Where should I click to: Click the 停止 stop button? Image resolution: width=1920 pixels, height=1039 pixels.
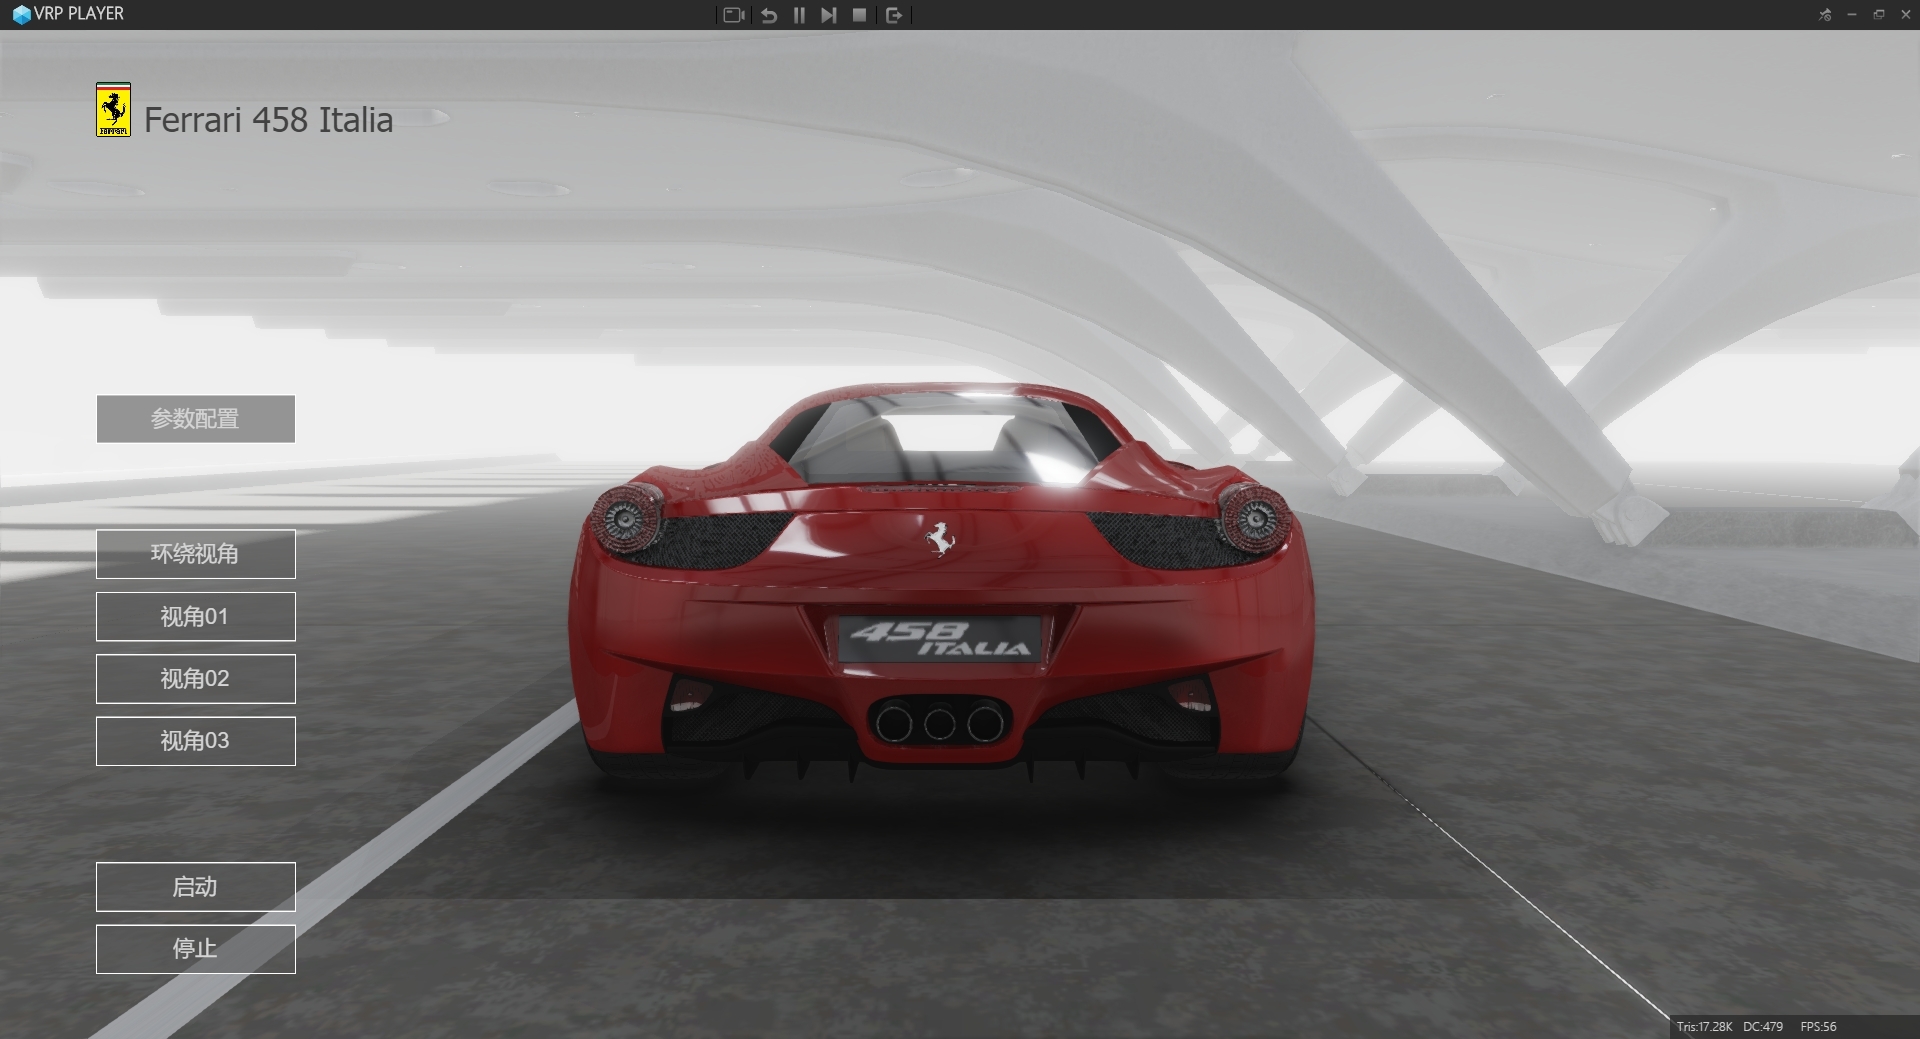(x=196, y=949)
